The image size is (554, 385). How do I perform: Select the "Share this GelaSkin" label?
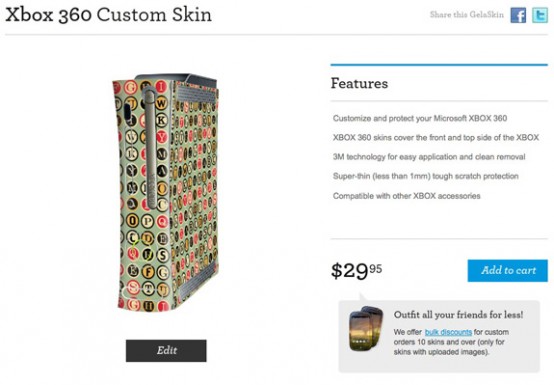[x=466, y=14]
